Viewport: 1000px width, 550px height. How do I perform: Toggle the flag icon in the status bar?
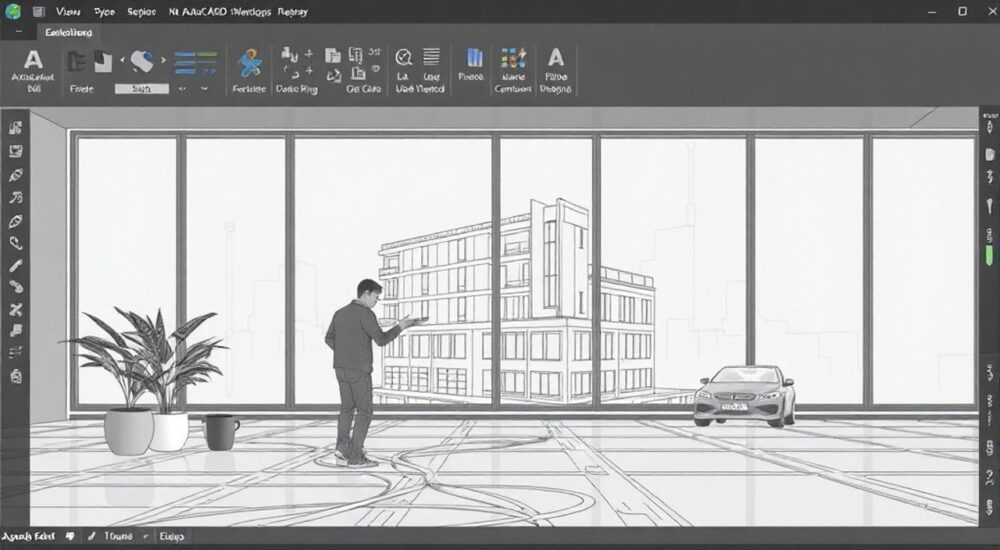(70, 537)
